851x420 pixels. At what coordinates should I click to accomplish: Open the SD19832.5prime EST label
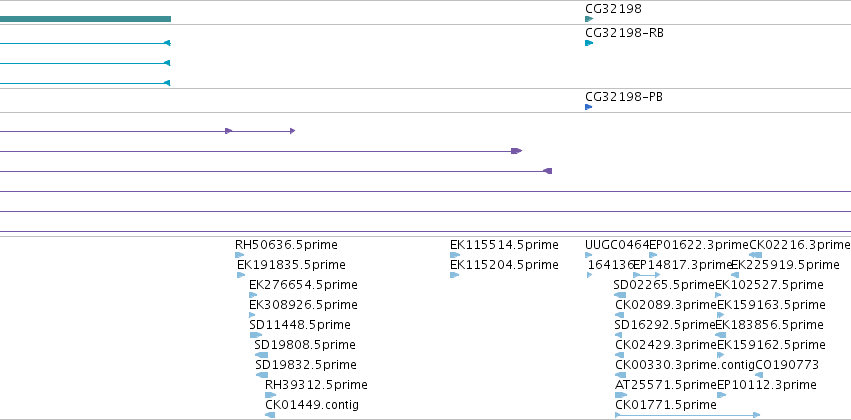(306, 365)
